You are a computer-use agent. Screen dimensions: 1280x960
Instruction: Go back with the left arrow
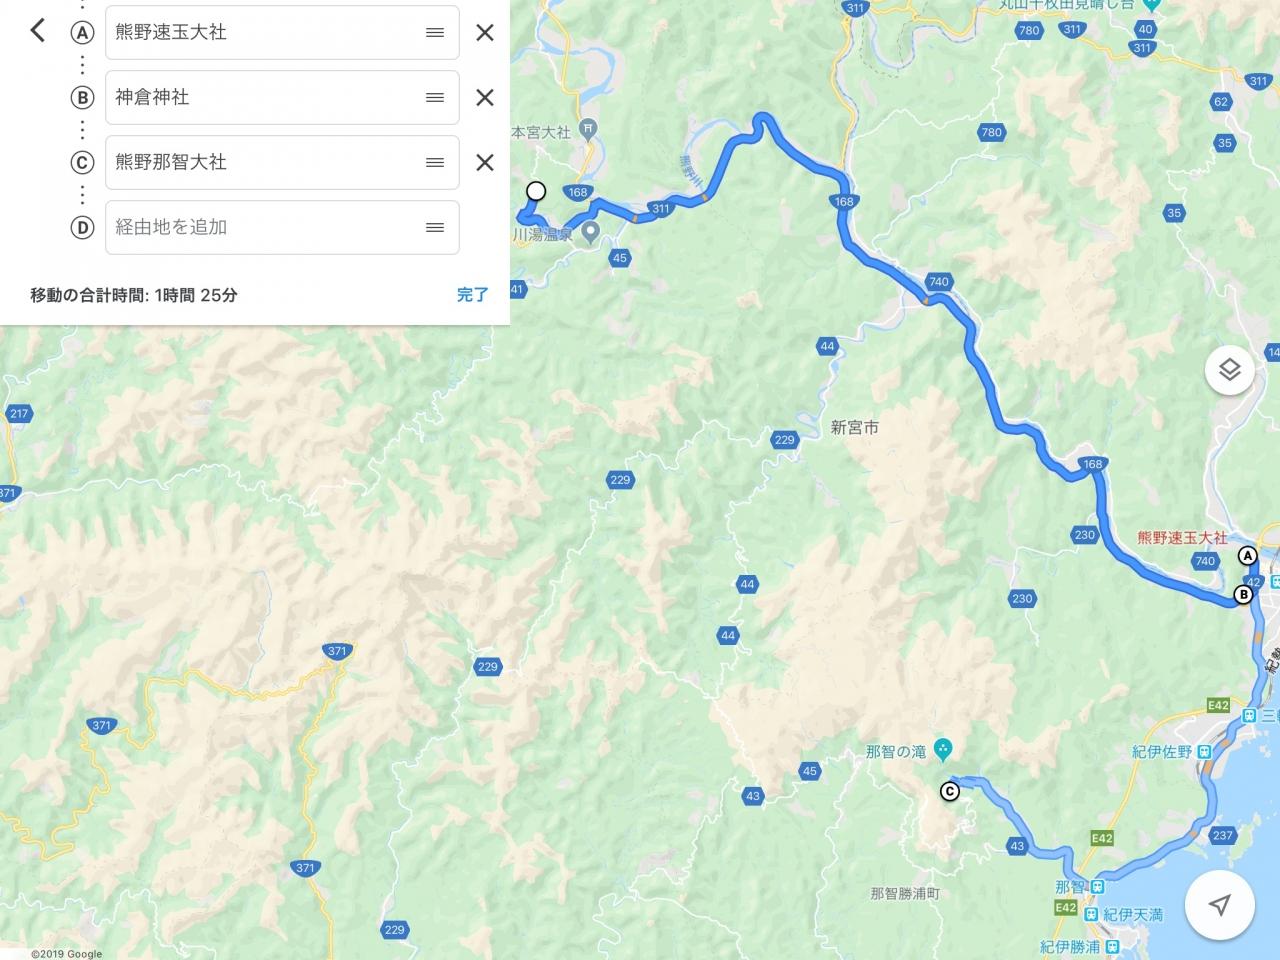(37, 30)
